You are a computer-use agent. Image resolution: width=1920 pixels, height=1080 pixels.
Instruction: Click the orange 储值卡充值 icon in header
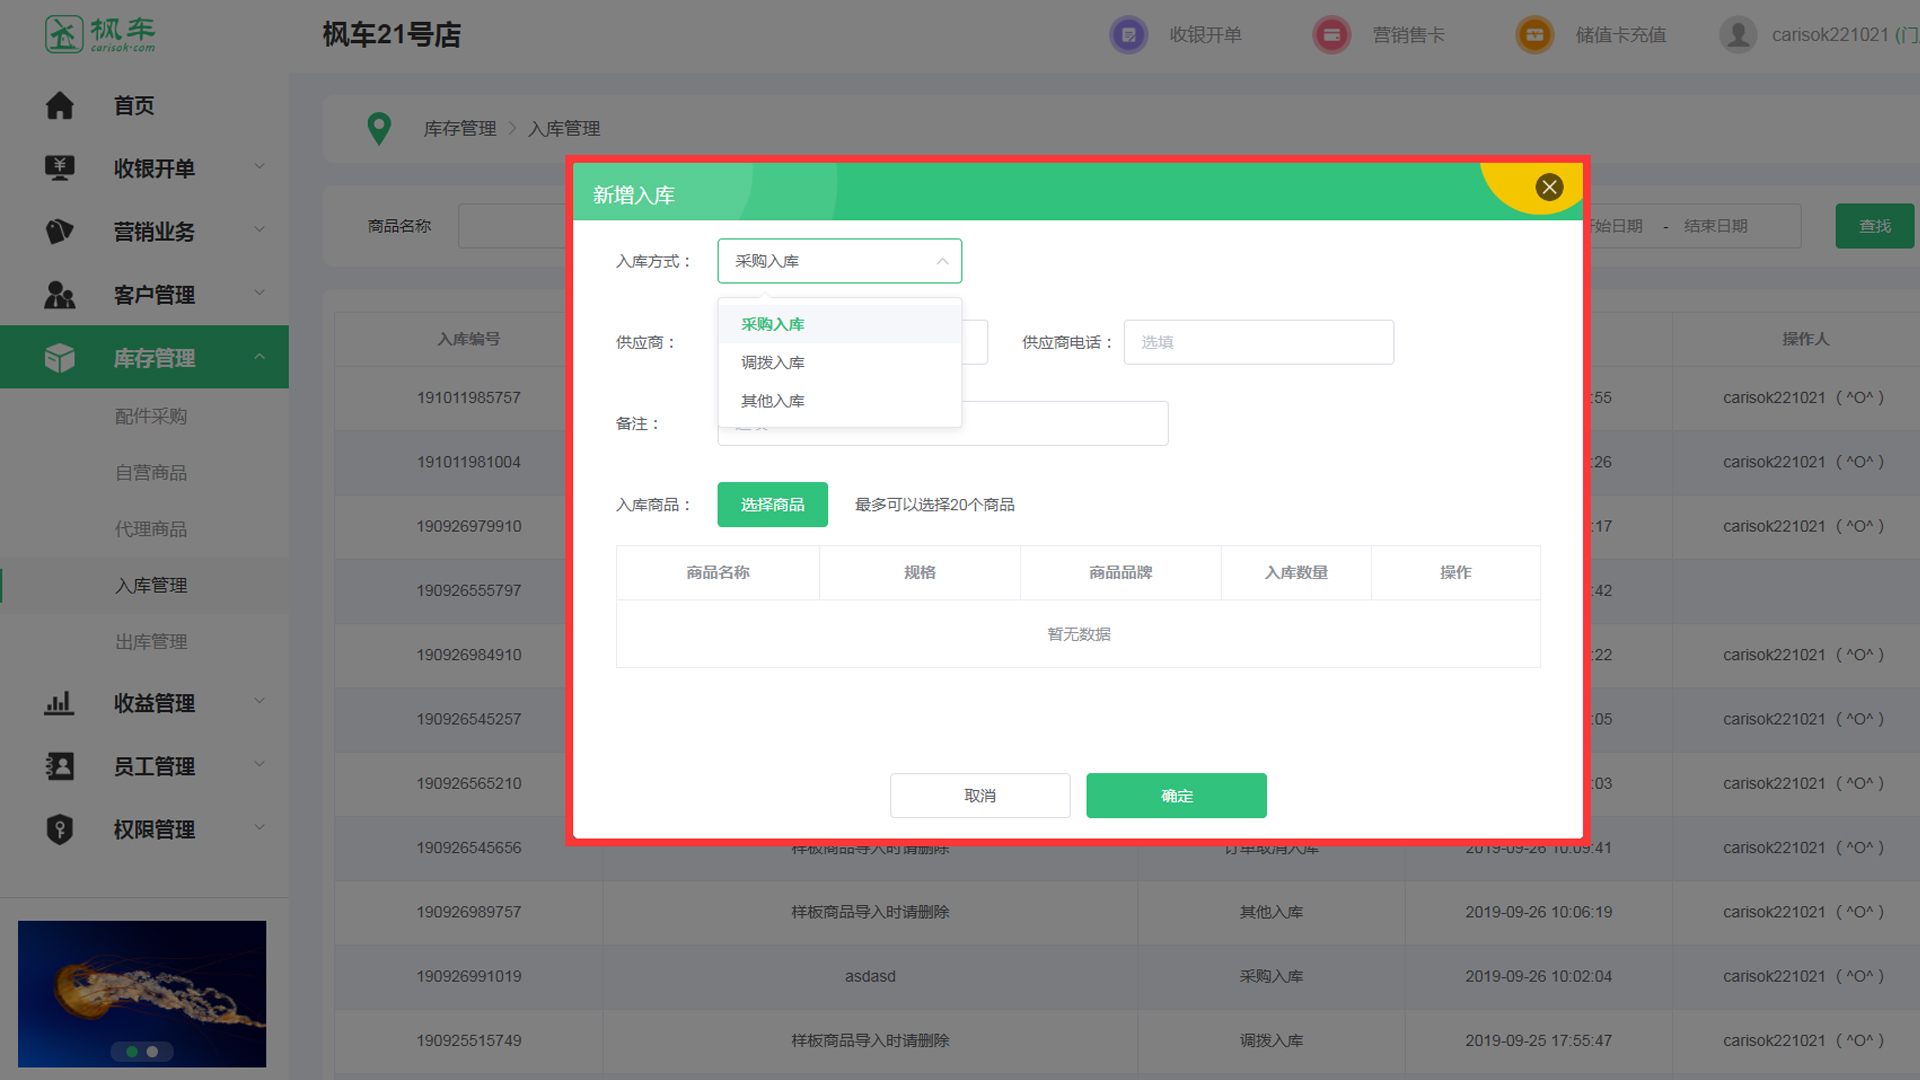tap(1534, 35)
